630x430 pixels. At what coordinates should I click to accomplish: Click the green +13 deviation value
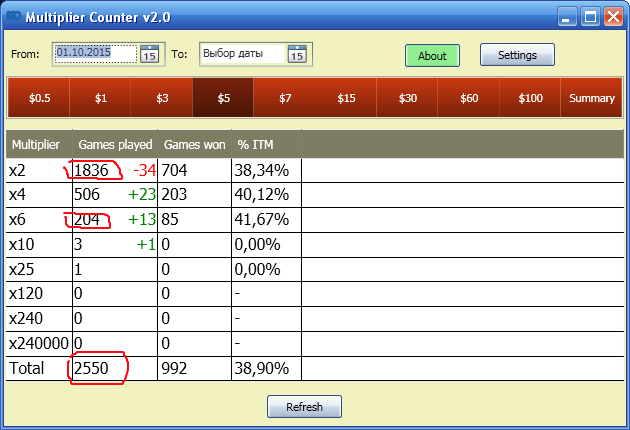pos(142,219)
